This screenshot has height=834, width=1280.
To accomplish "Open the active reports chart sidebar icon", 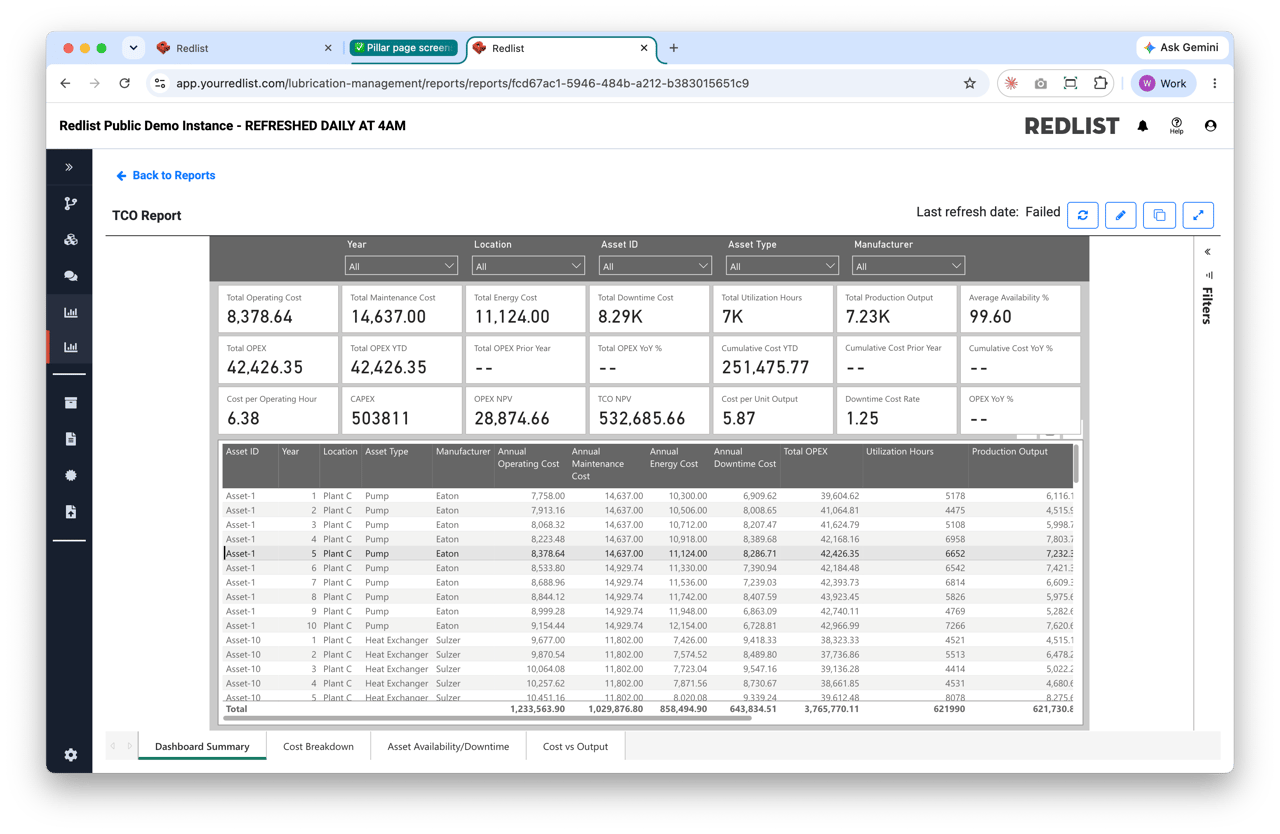I will tap(70, 347).
